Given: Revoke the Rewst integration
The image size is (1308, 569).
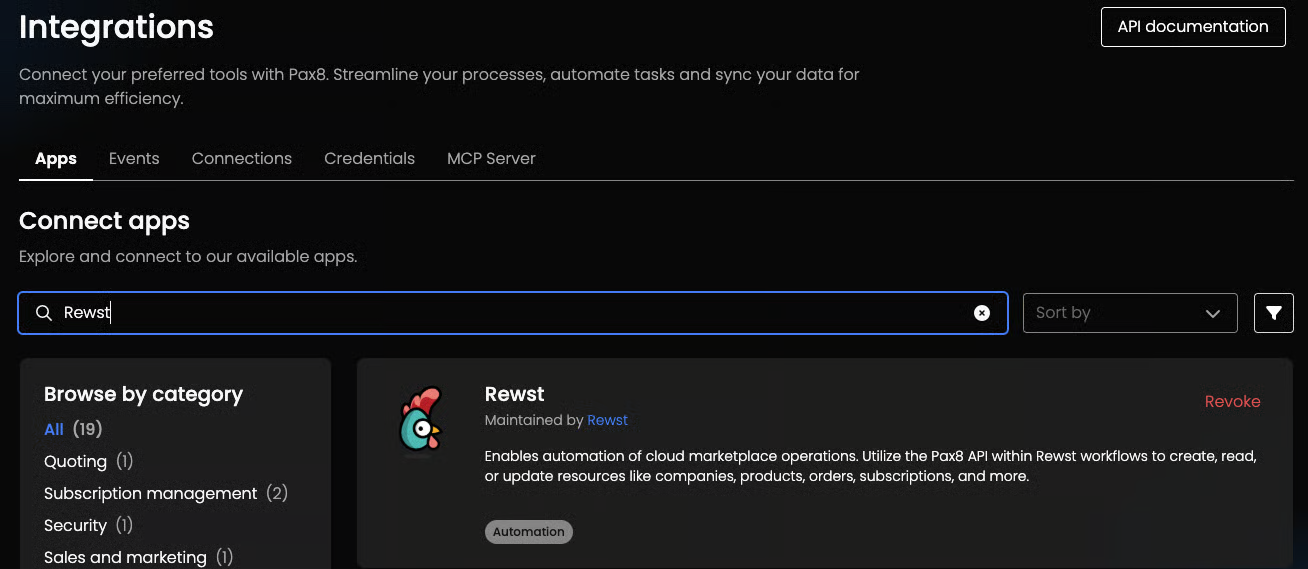Looking at the screenshot, I should [1232, 401].
